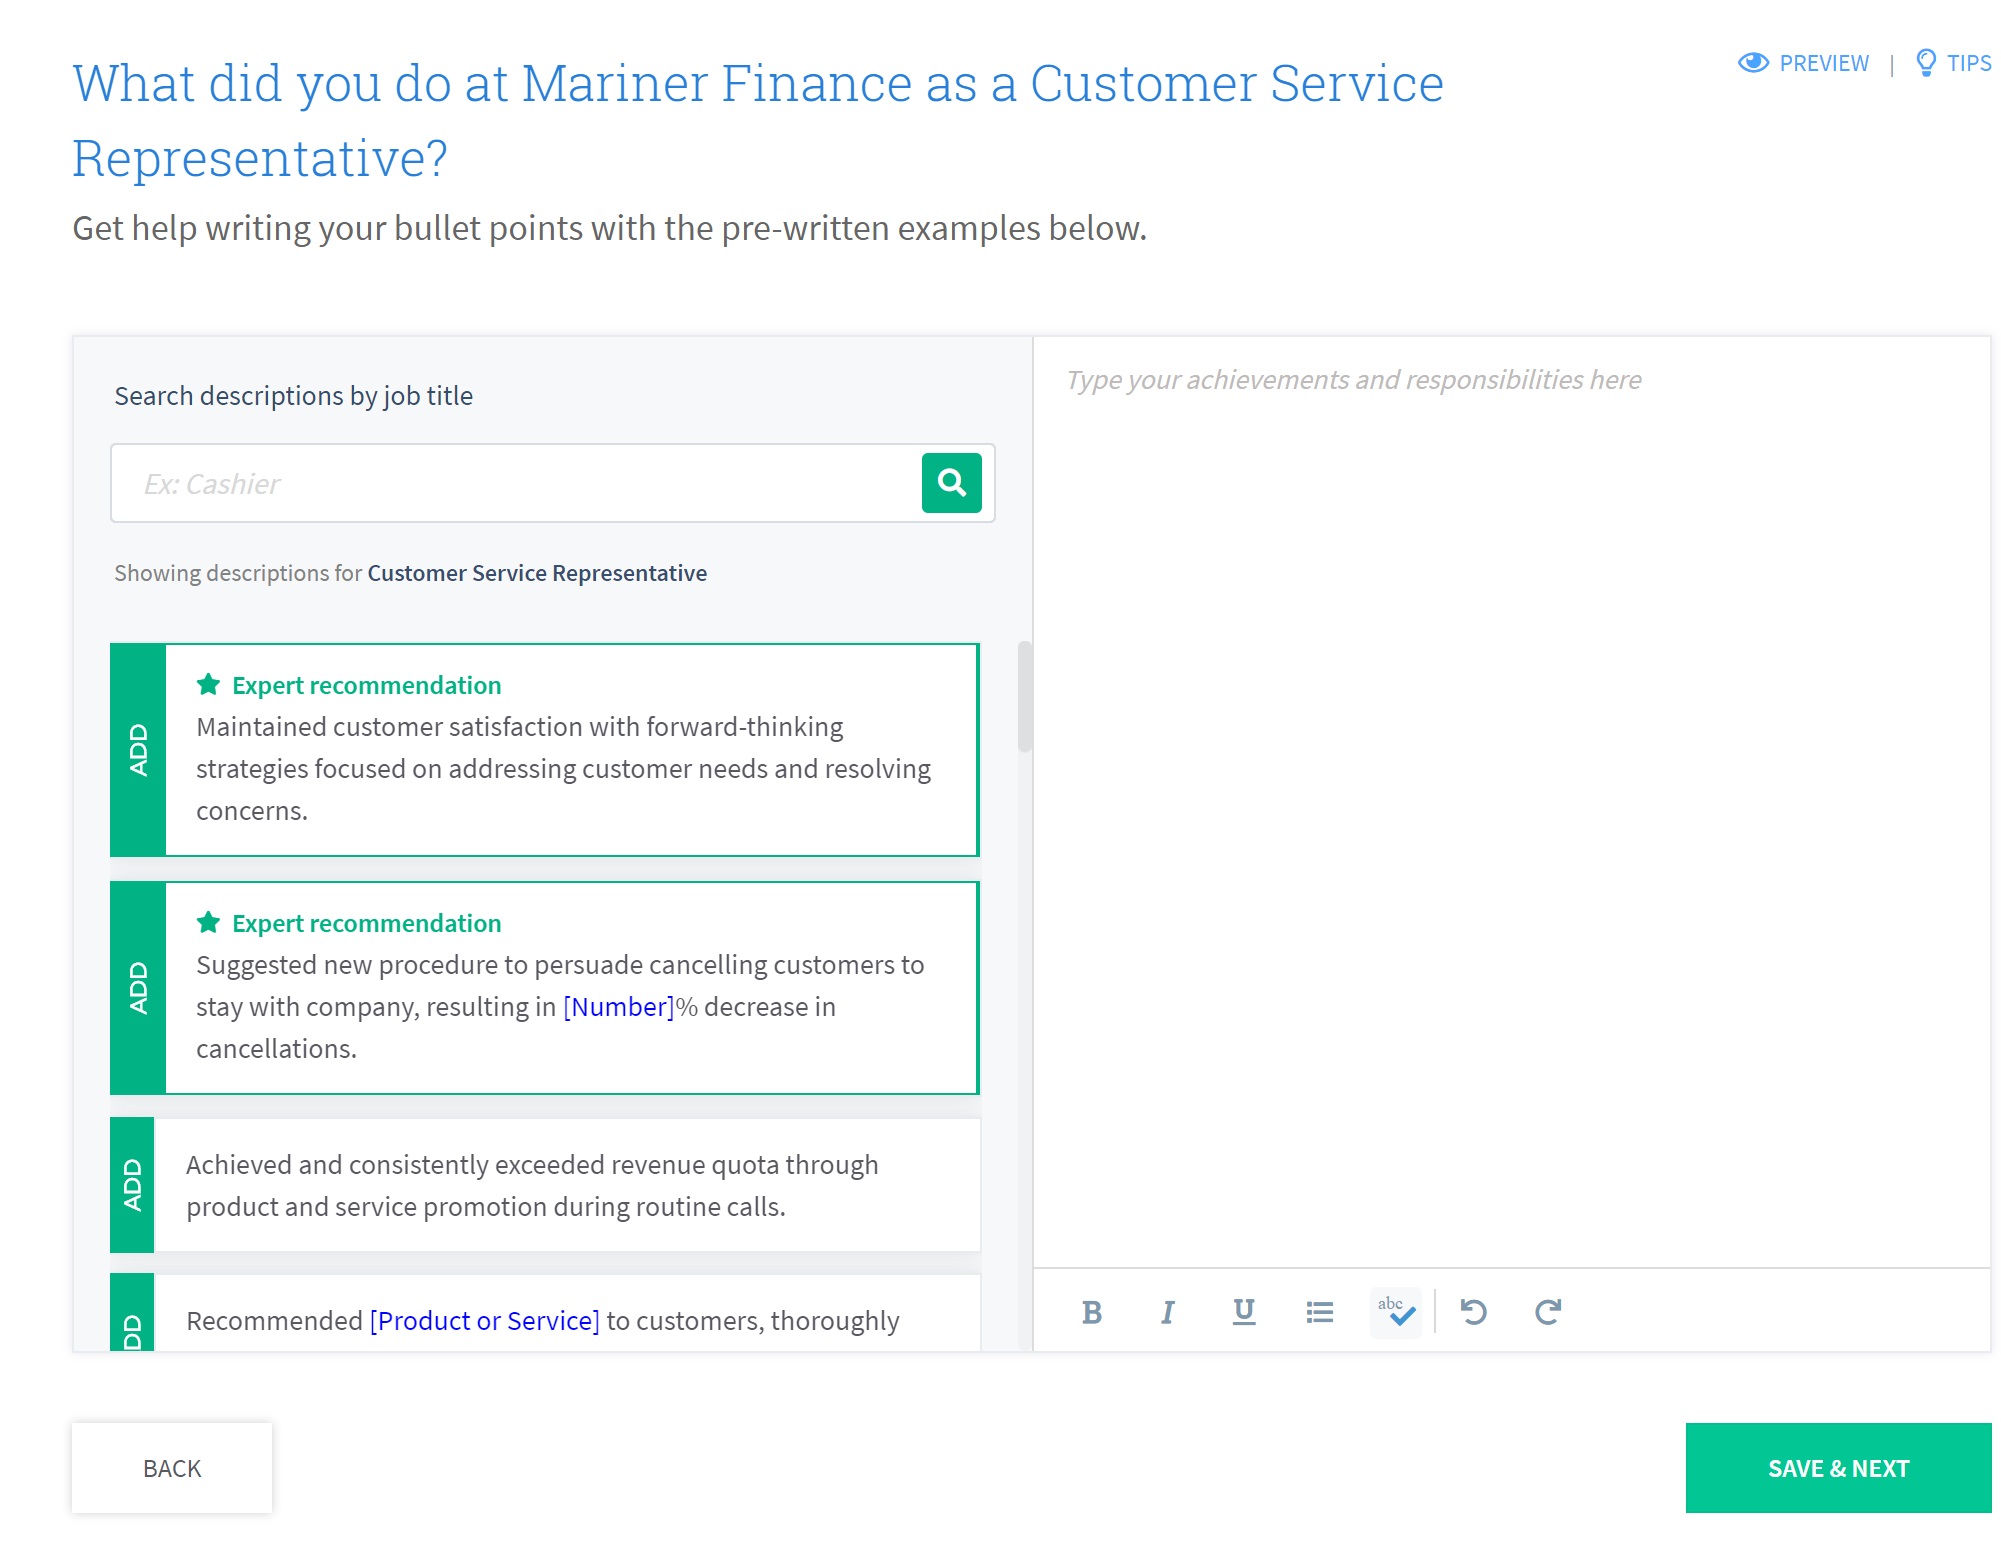Toggle the abc spell check icon
The image size is (2001, 1561).
pos(1396,1312)
